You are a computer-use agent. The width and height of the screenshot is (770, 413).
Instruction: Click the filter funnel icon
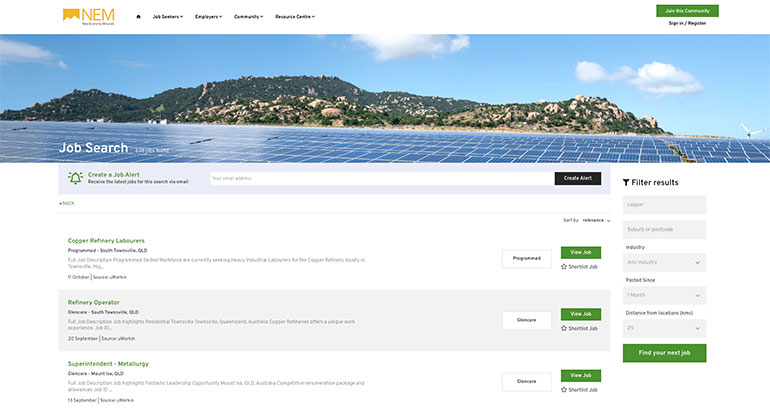click(626, 183)
